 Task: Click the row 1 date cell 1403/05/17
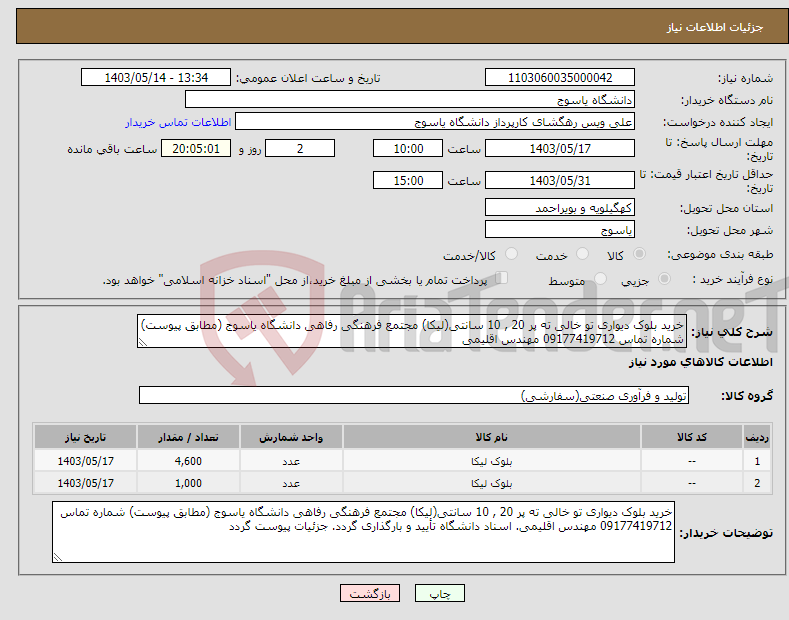pos(85,461)
